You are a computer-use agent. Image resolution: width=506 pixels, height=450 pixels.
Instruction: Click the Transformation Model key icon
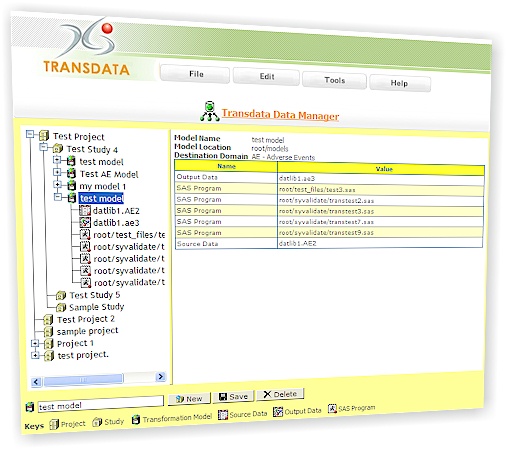pos(136,420)
